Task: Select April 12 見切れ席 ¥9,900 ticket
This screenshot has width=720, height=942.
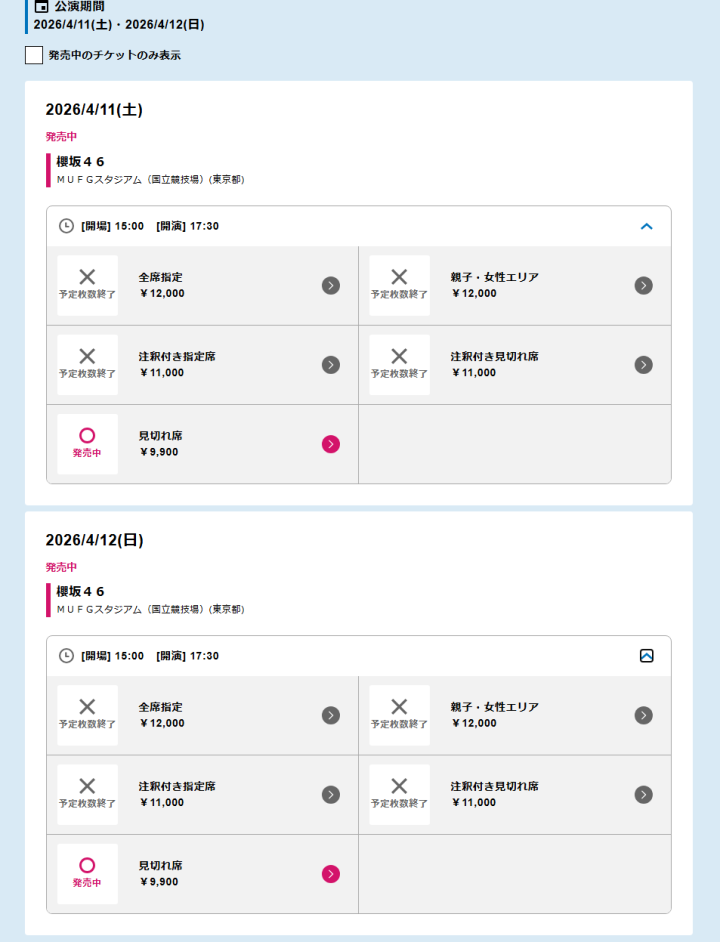Action: [x=200, y=874]
